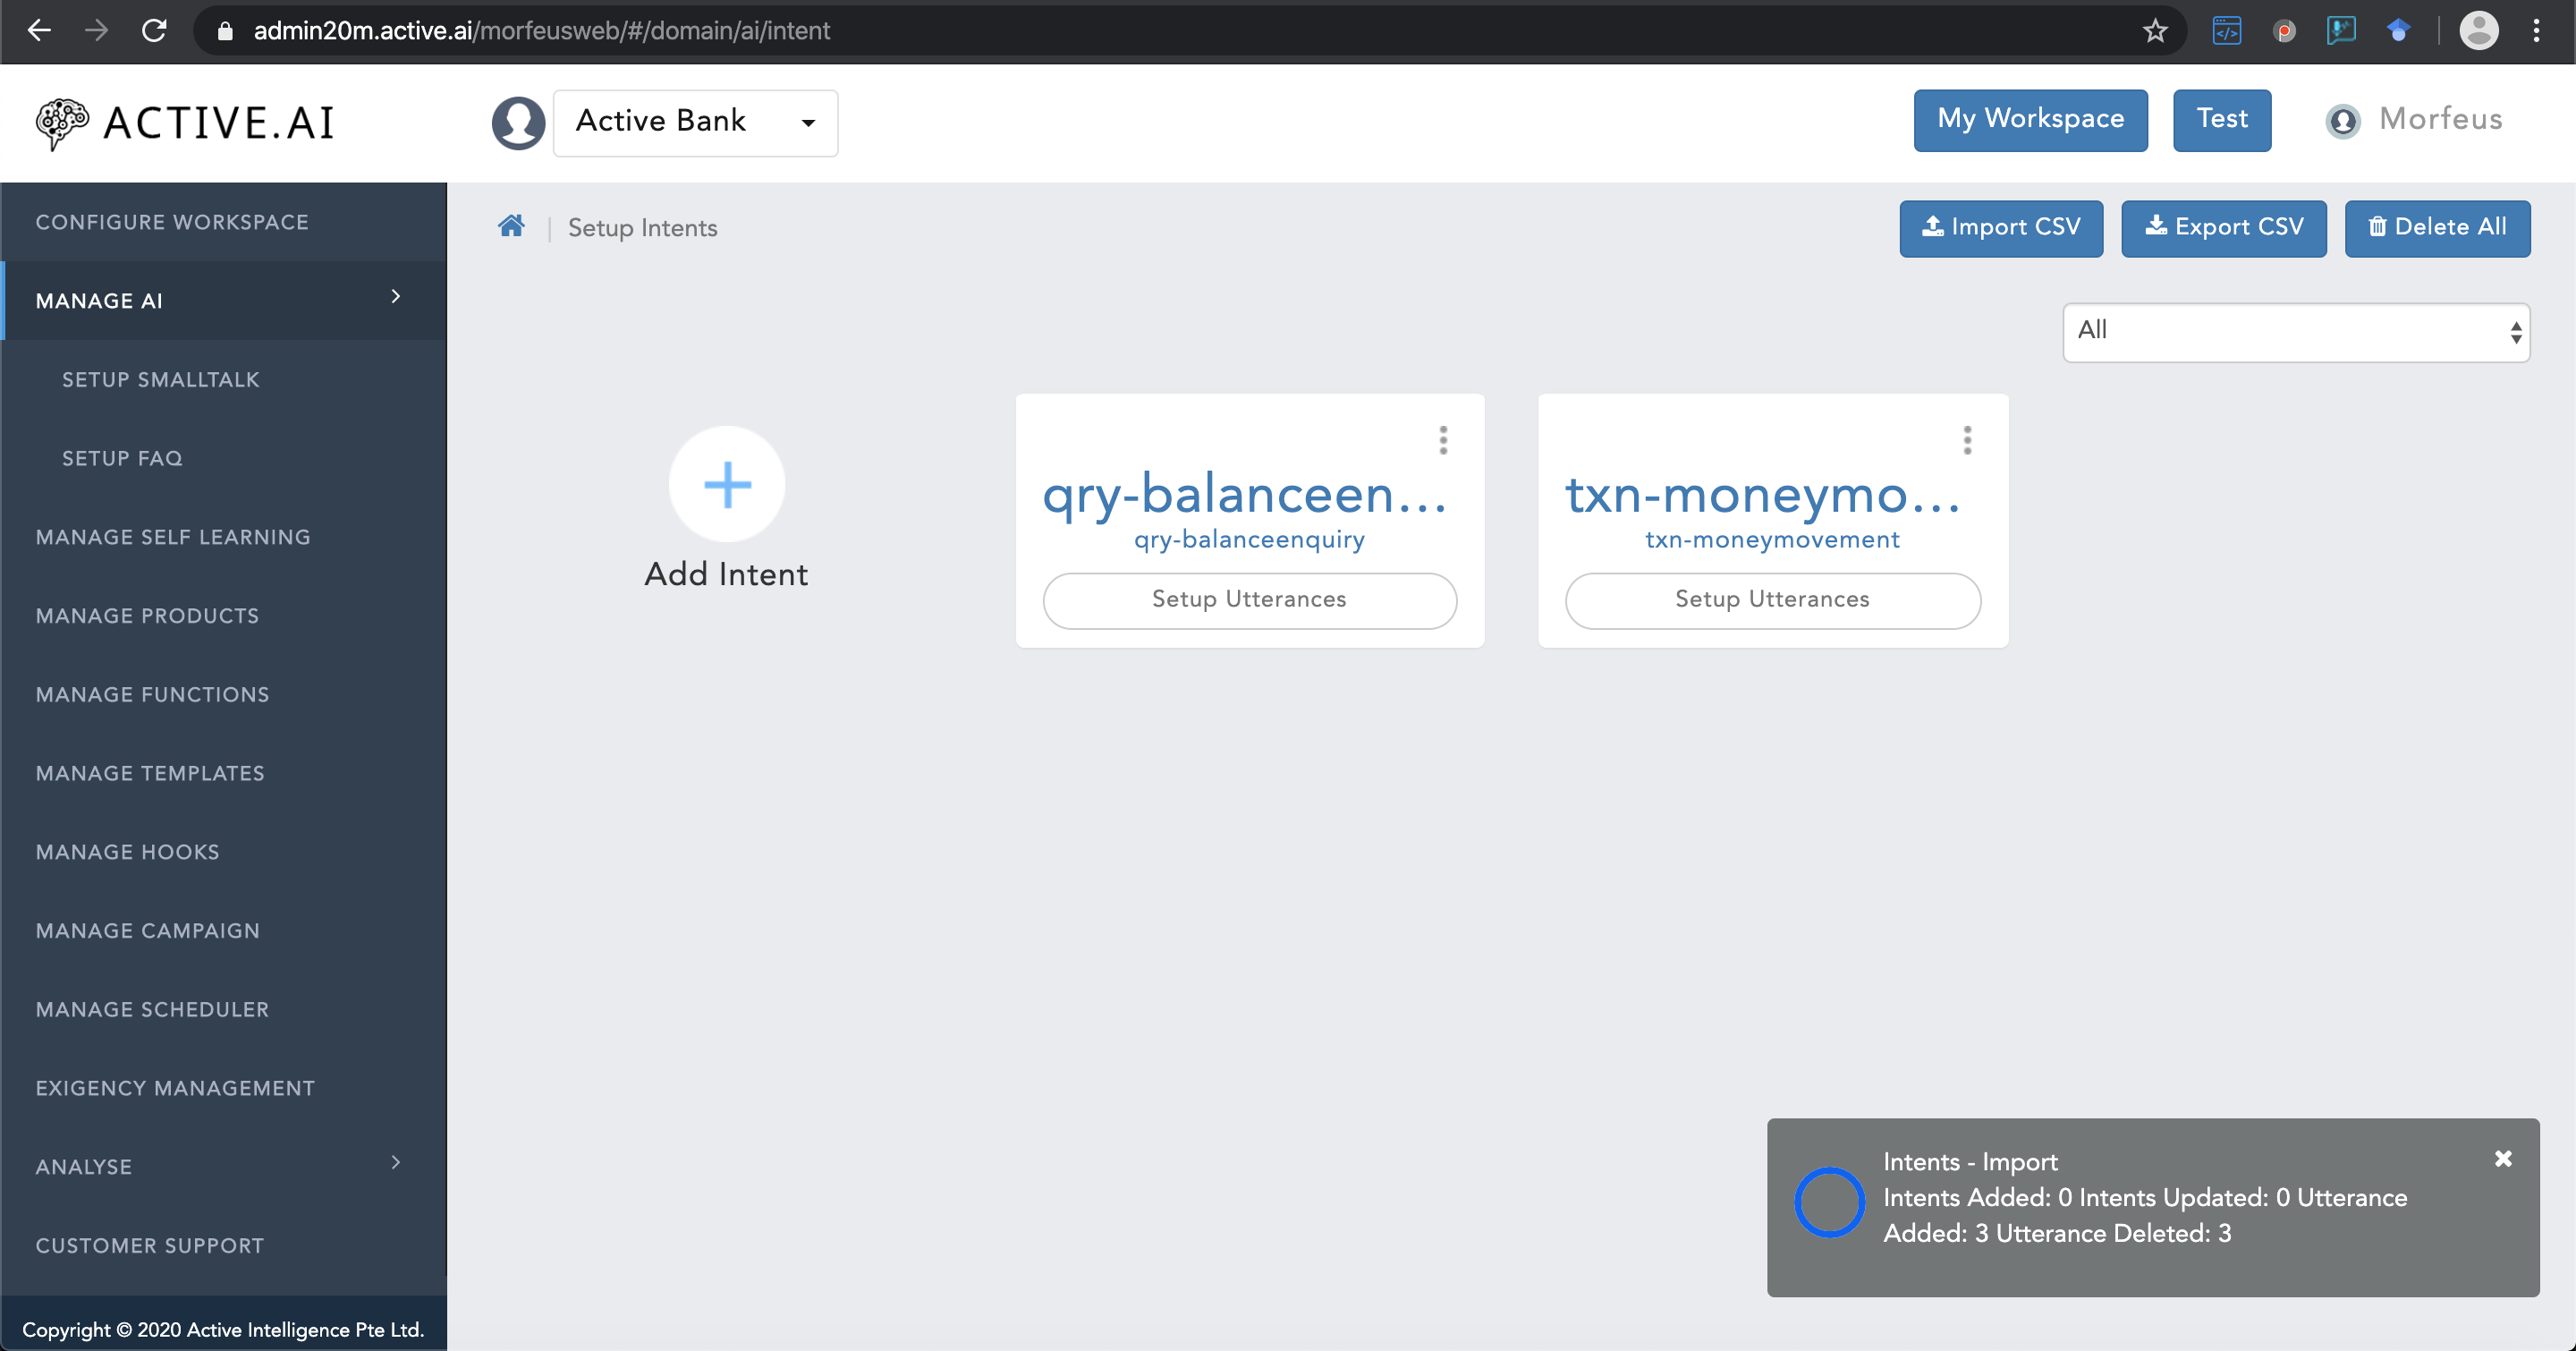Click the Morfeus username
2576x1351 pixels.
[2440, 119]
